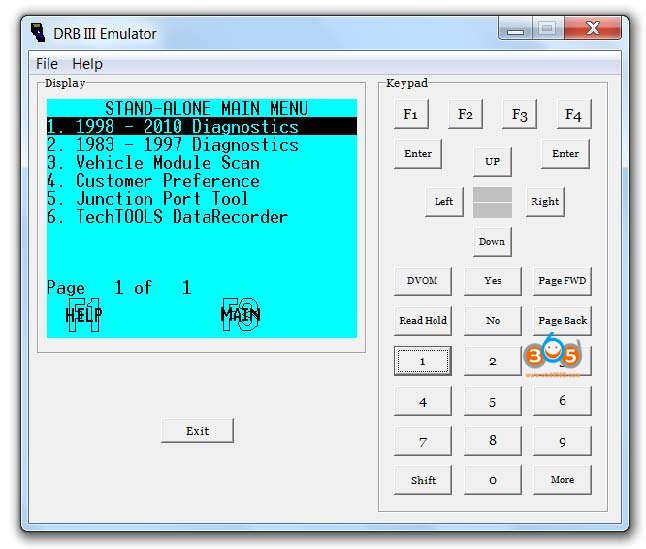Click the F2 keypad button
Screen dimensions: 646x549
click(465, 114)
